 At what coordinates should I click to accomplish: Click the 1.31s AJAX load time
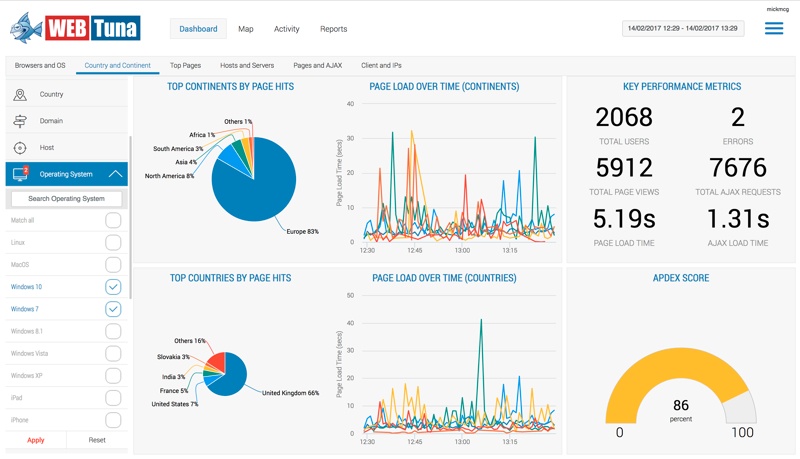738,219
